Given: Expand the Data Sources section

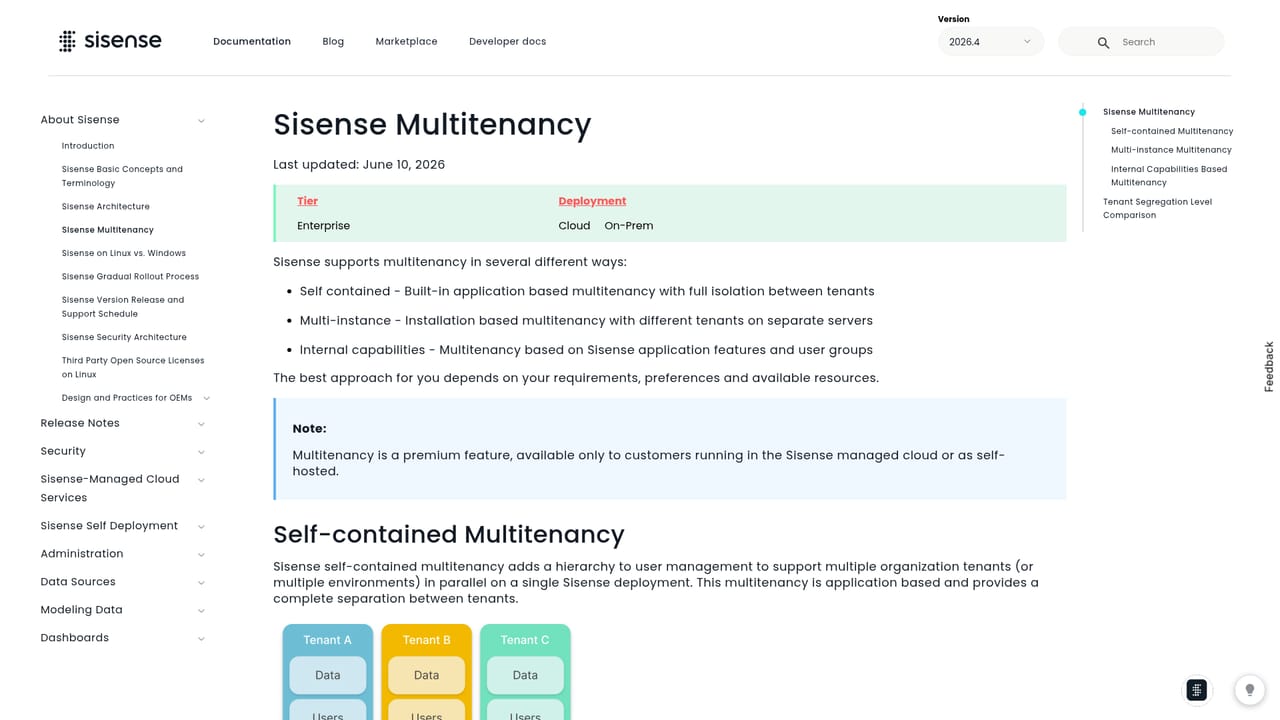Looking at the screenshot, I should click(x=201, y=583).
